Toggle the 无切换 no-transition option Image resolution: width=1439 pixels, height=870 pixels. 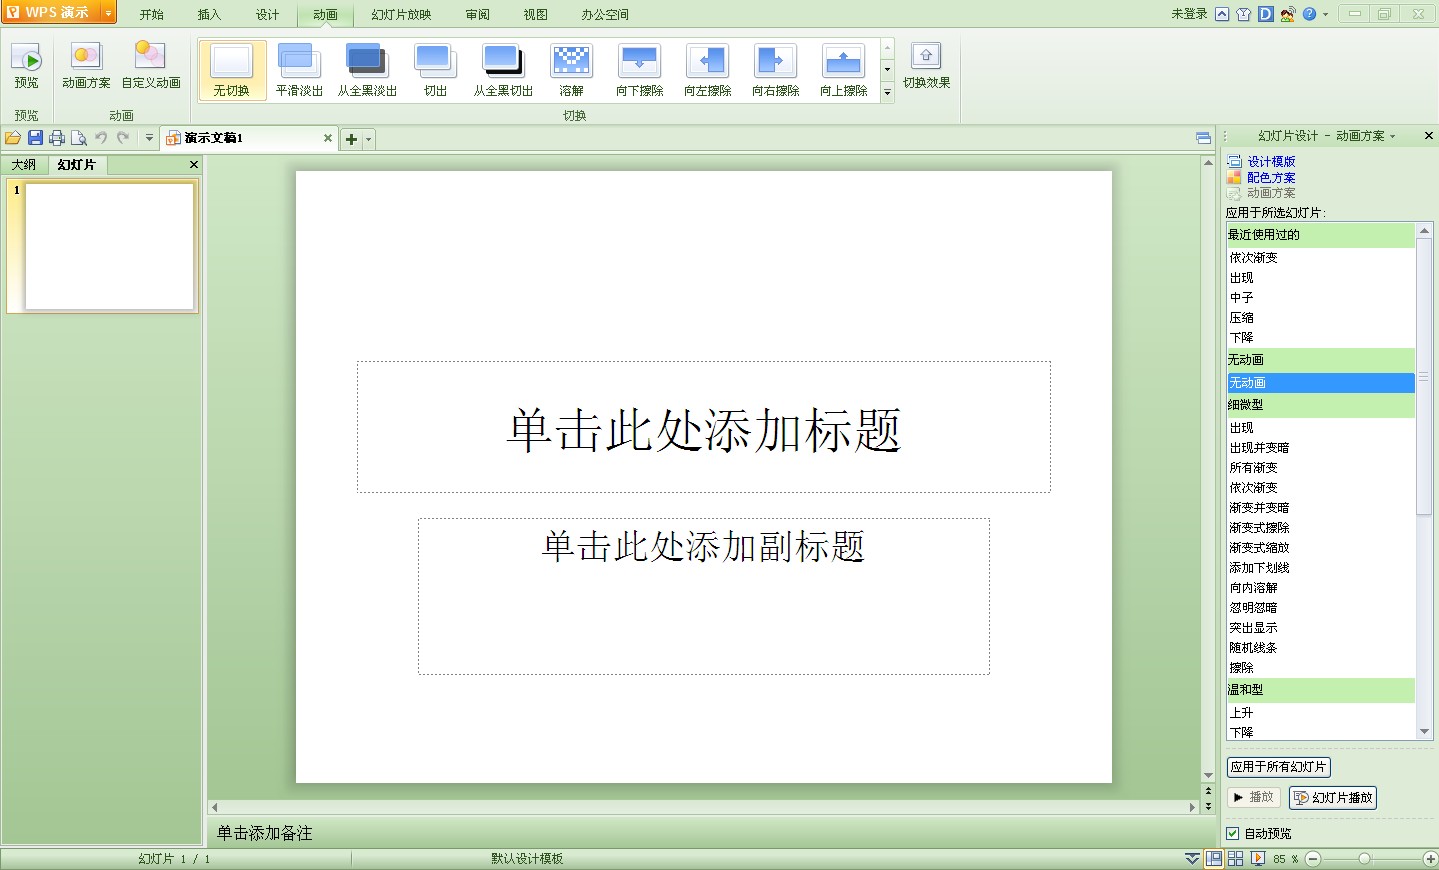231,67
